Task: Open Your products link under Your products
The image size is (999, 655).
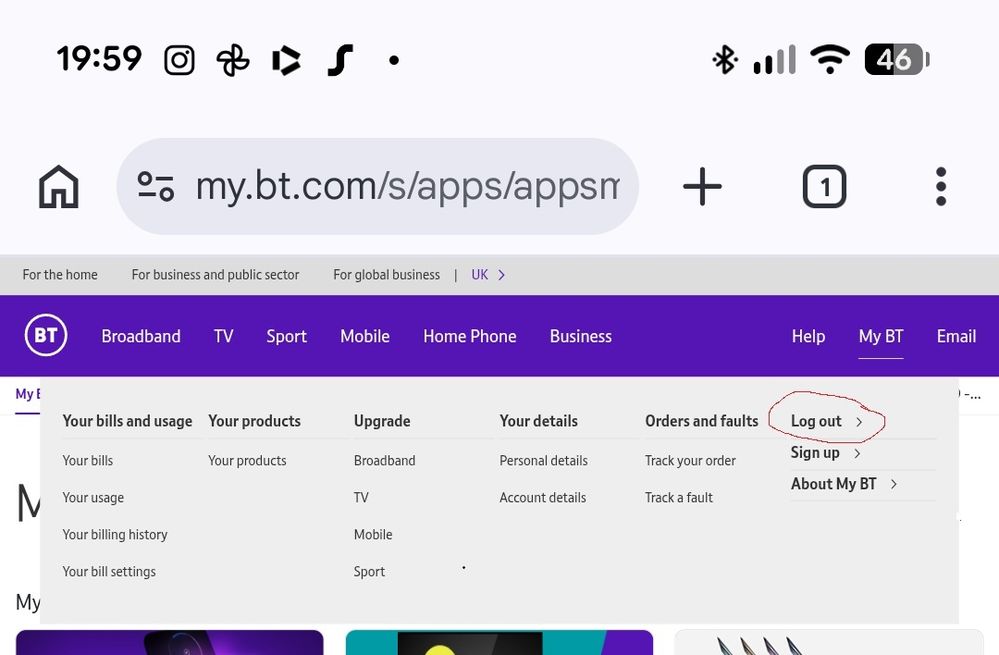Action: (x=247, y=461)
